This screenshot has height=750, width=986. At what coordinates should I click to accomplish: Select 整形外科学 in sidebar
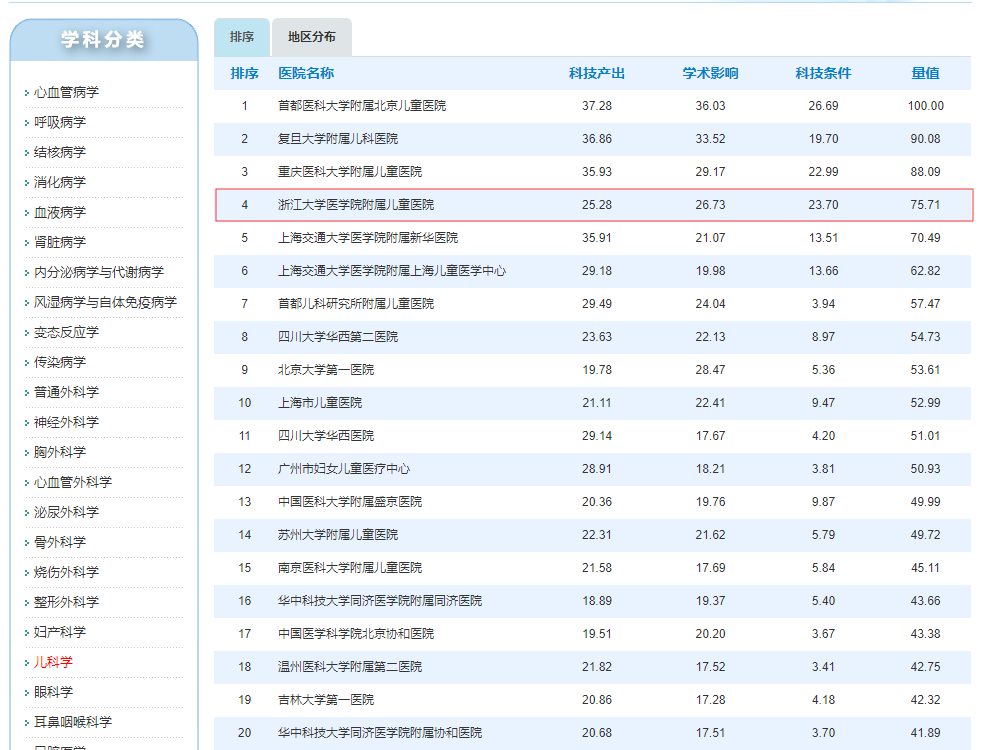[66, 602]
